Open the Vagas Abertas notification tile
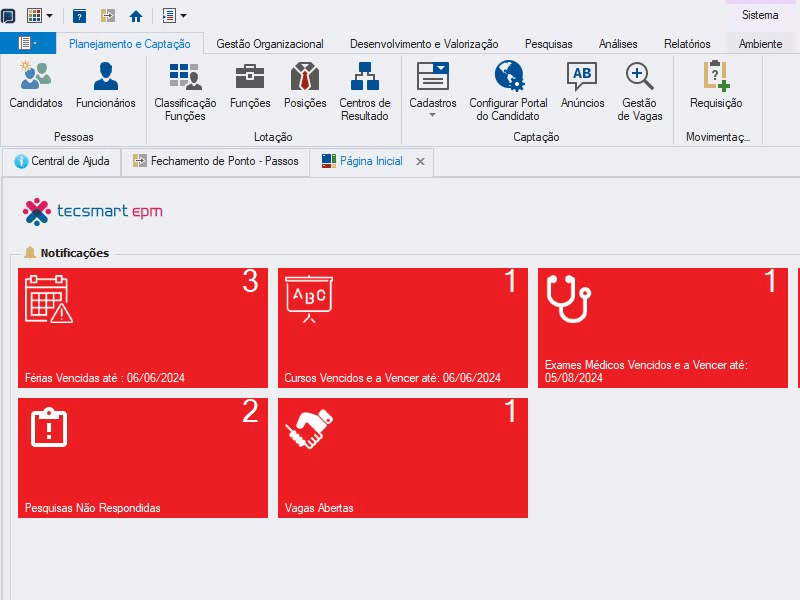 pos(403,458)
